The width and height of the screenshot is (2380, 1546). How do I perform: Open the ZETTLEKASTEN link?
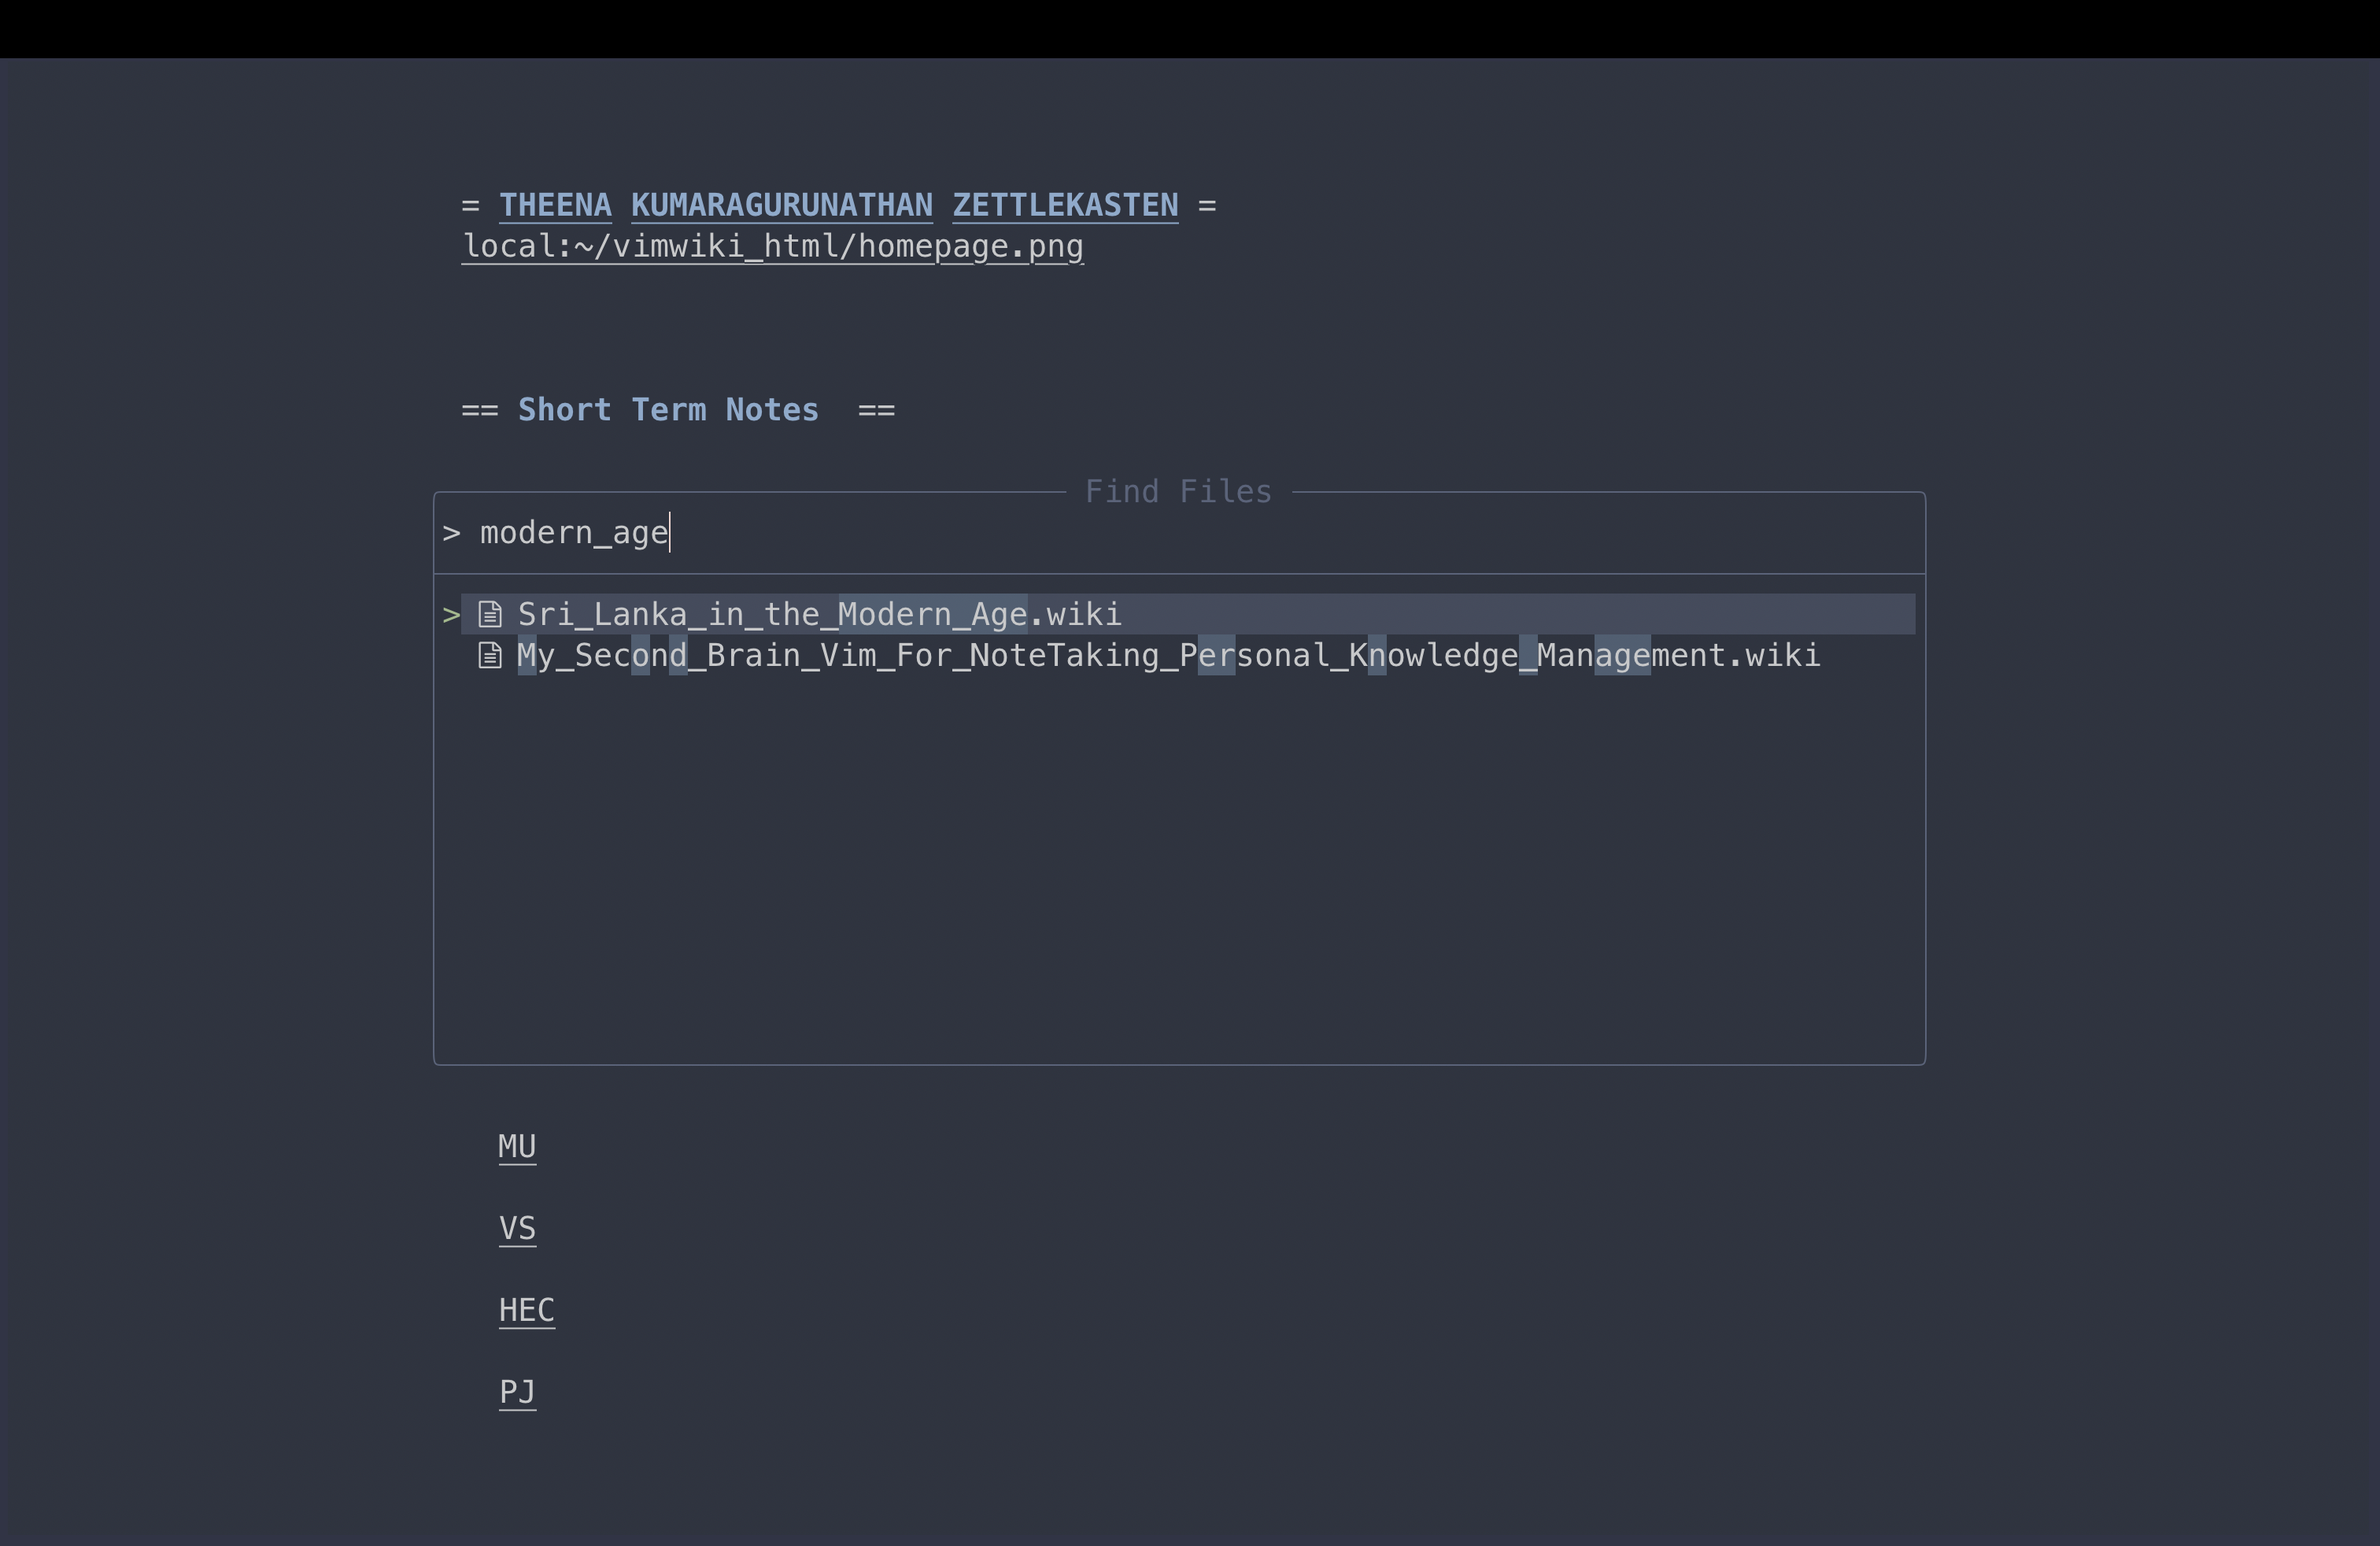(x=1065, y=203)
